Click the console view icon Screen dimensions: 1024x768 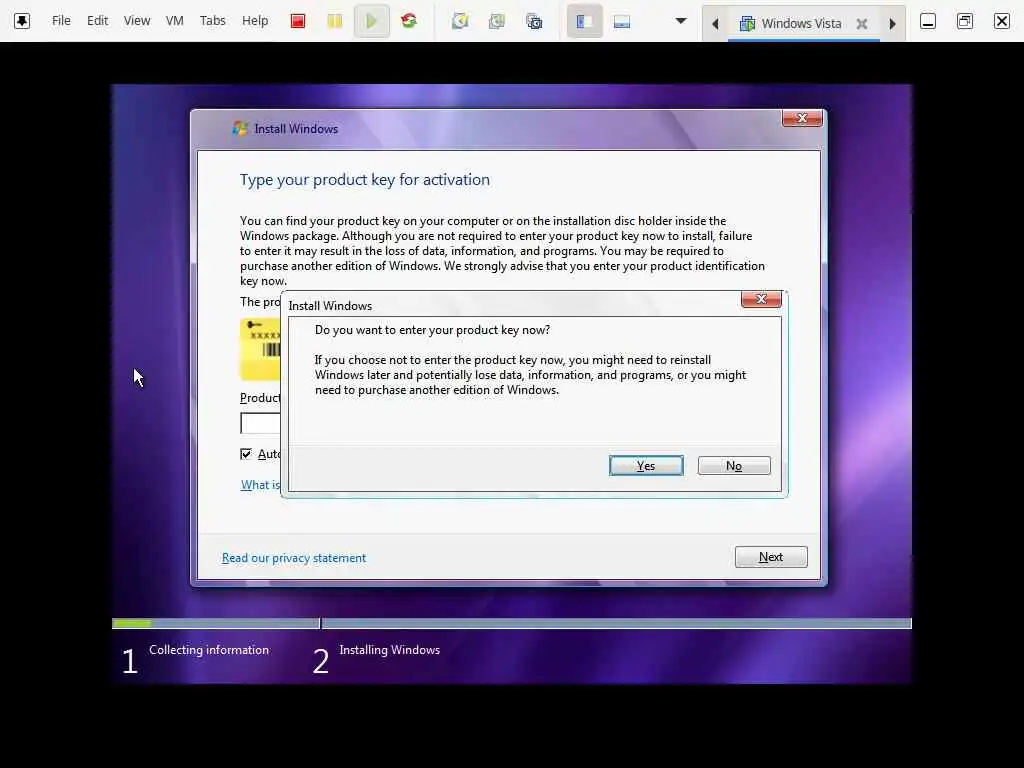point(622,22)
